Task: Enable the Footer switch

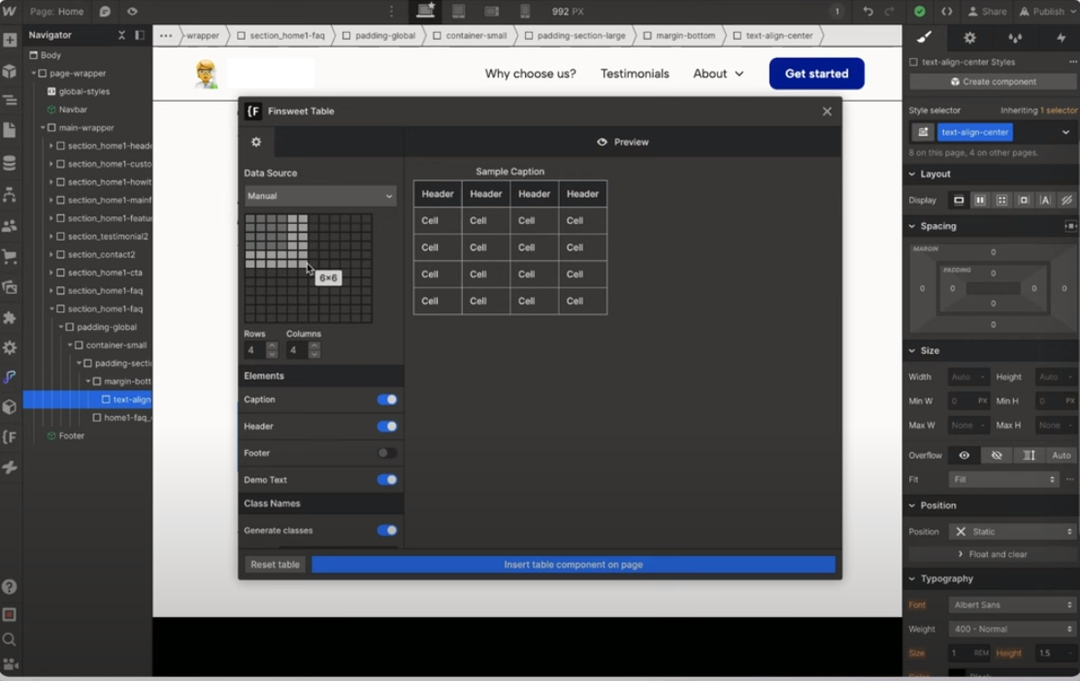Action: [387, 453]
